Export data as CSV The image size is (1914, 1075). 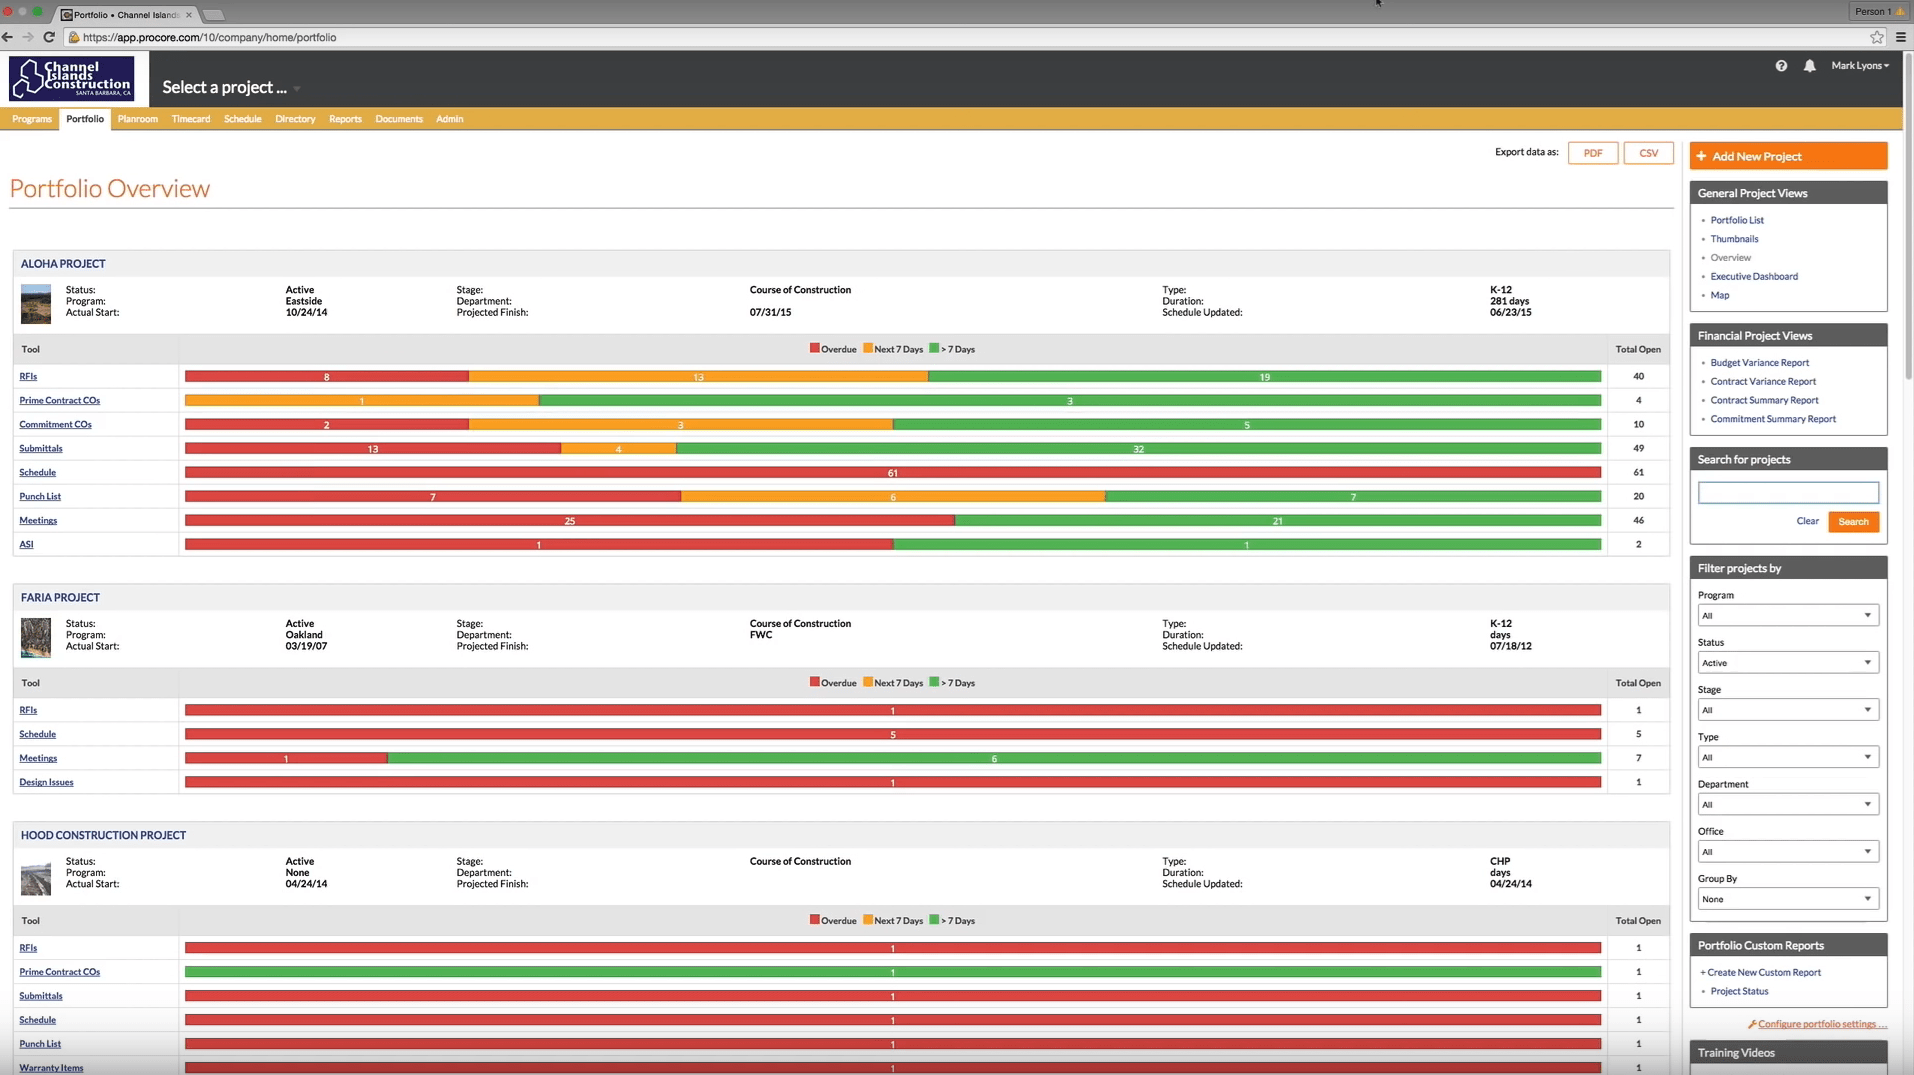pyautogui.click(x=1648, y=153)
